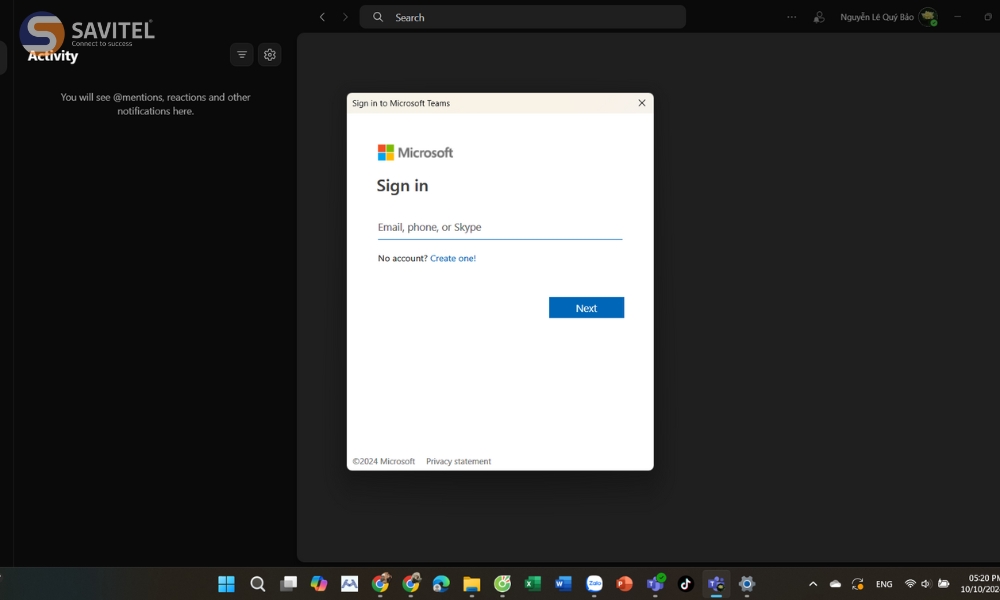
Task: Open Microsoft Edge from the taskbar
Action: [x=441, y=583]
